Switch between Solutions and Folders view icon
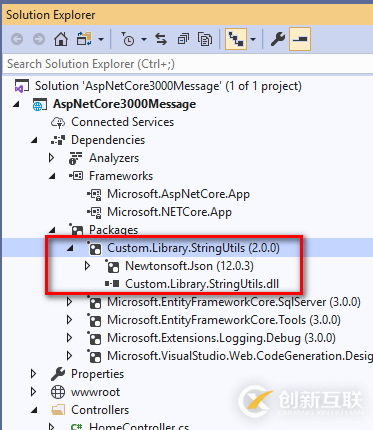This screenshot has width=373, height=430. [x=84, y=39]
